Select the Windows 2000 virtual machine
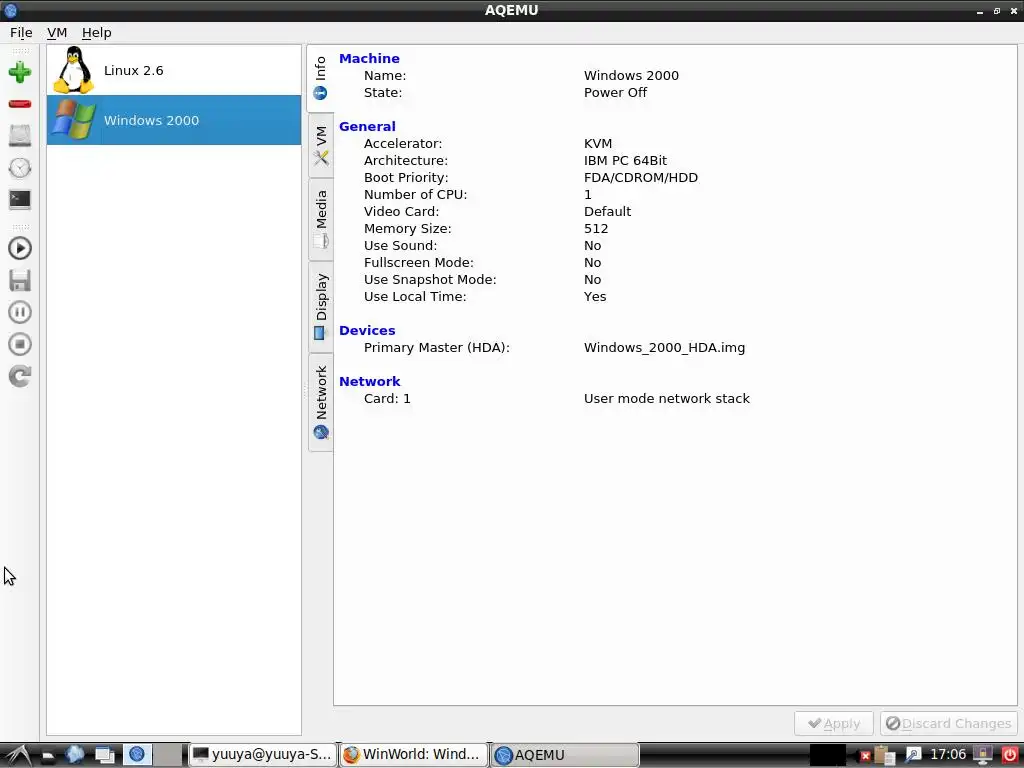The height and width of the screenshot is (768, 1024). coord(174,120)
